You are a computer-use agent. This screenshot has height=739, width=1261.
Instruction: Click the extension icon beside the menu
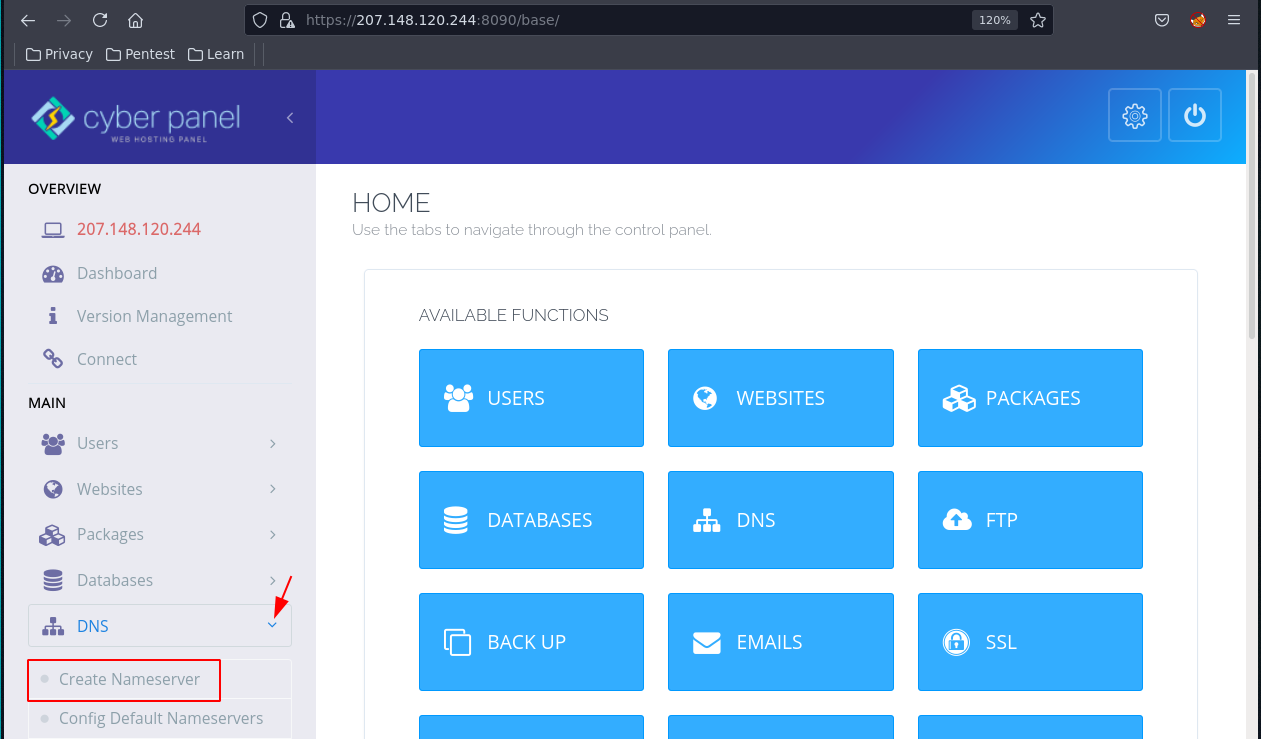click(1198, 20)
